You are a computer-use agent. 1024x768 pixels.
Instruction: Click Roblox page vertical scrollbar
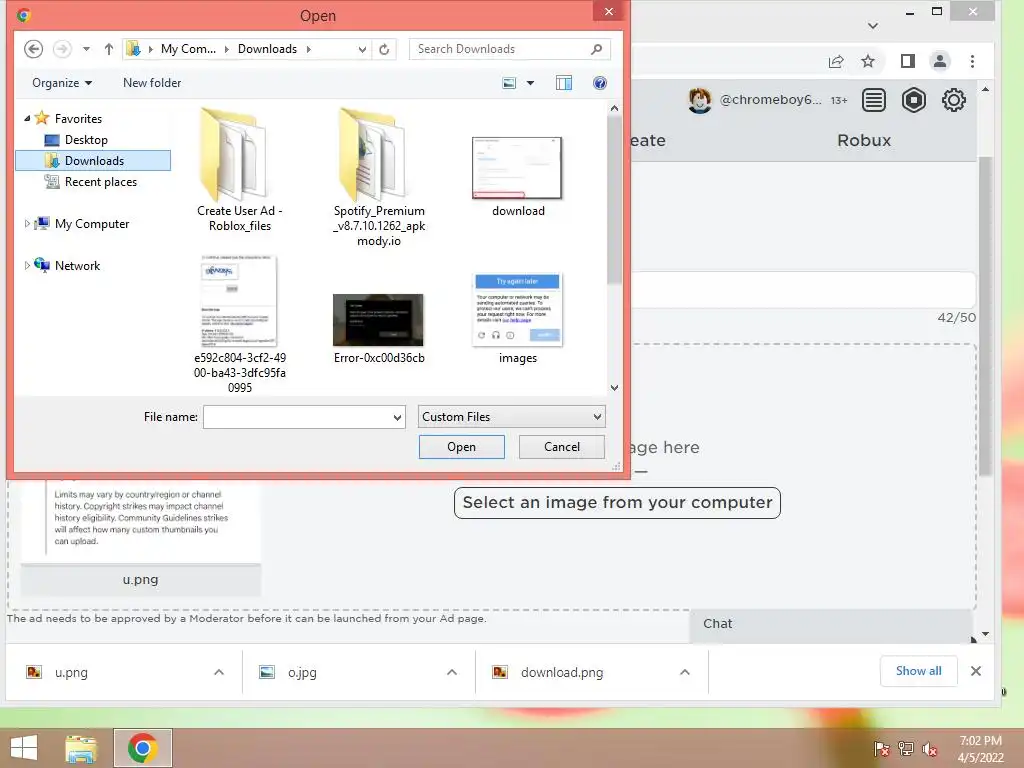click(985, 317)
